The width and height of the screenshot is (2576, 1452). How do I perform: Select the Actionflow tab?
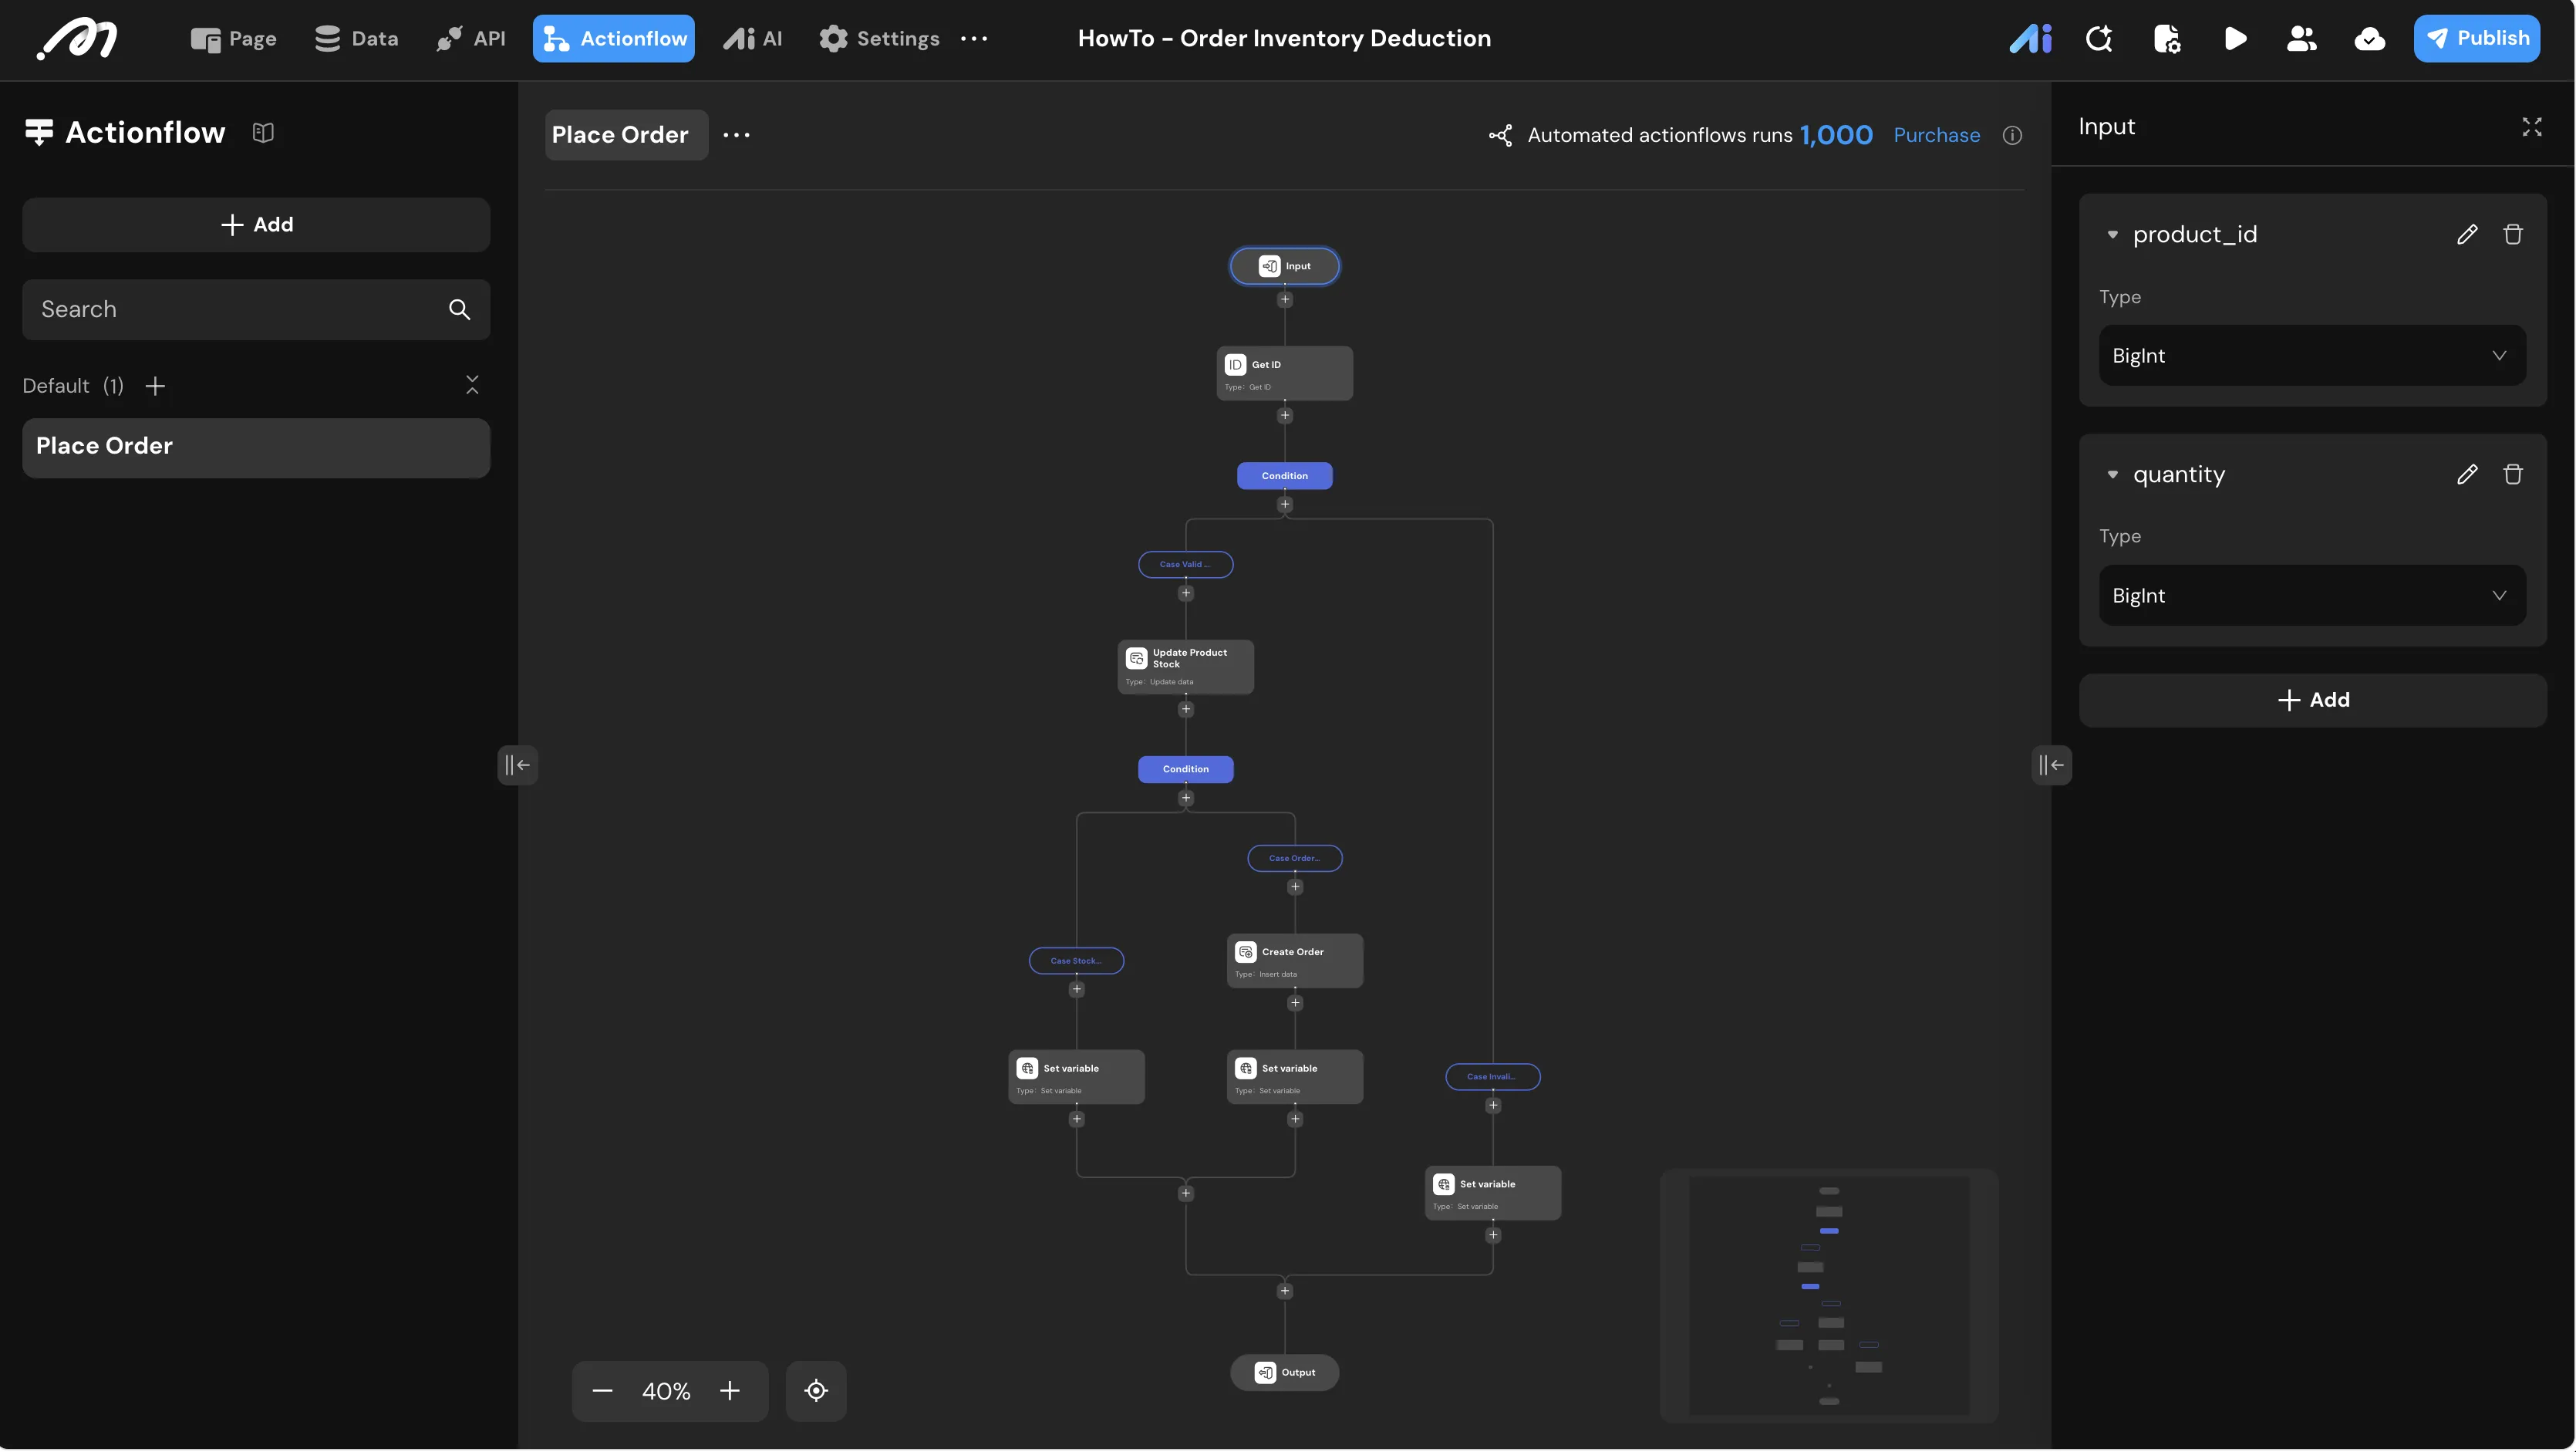(x=614, y=39)
